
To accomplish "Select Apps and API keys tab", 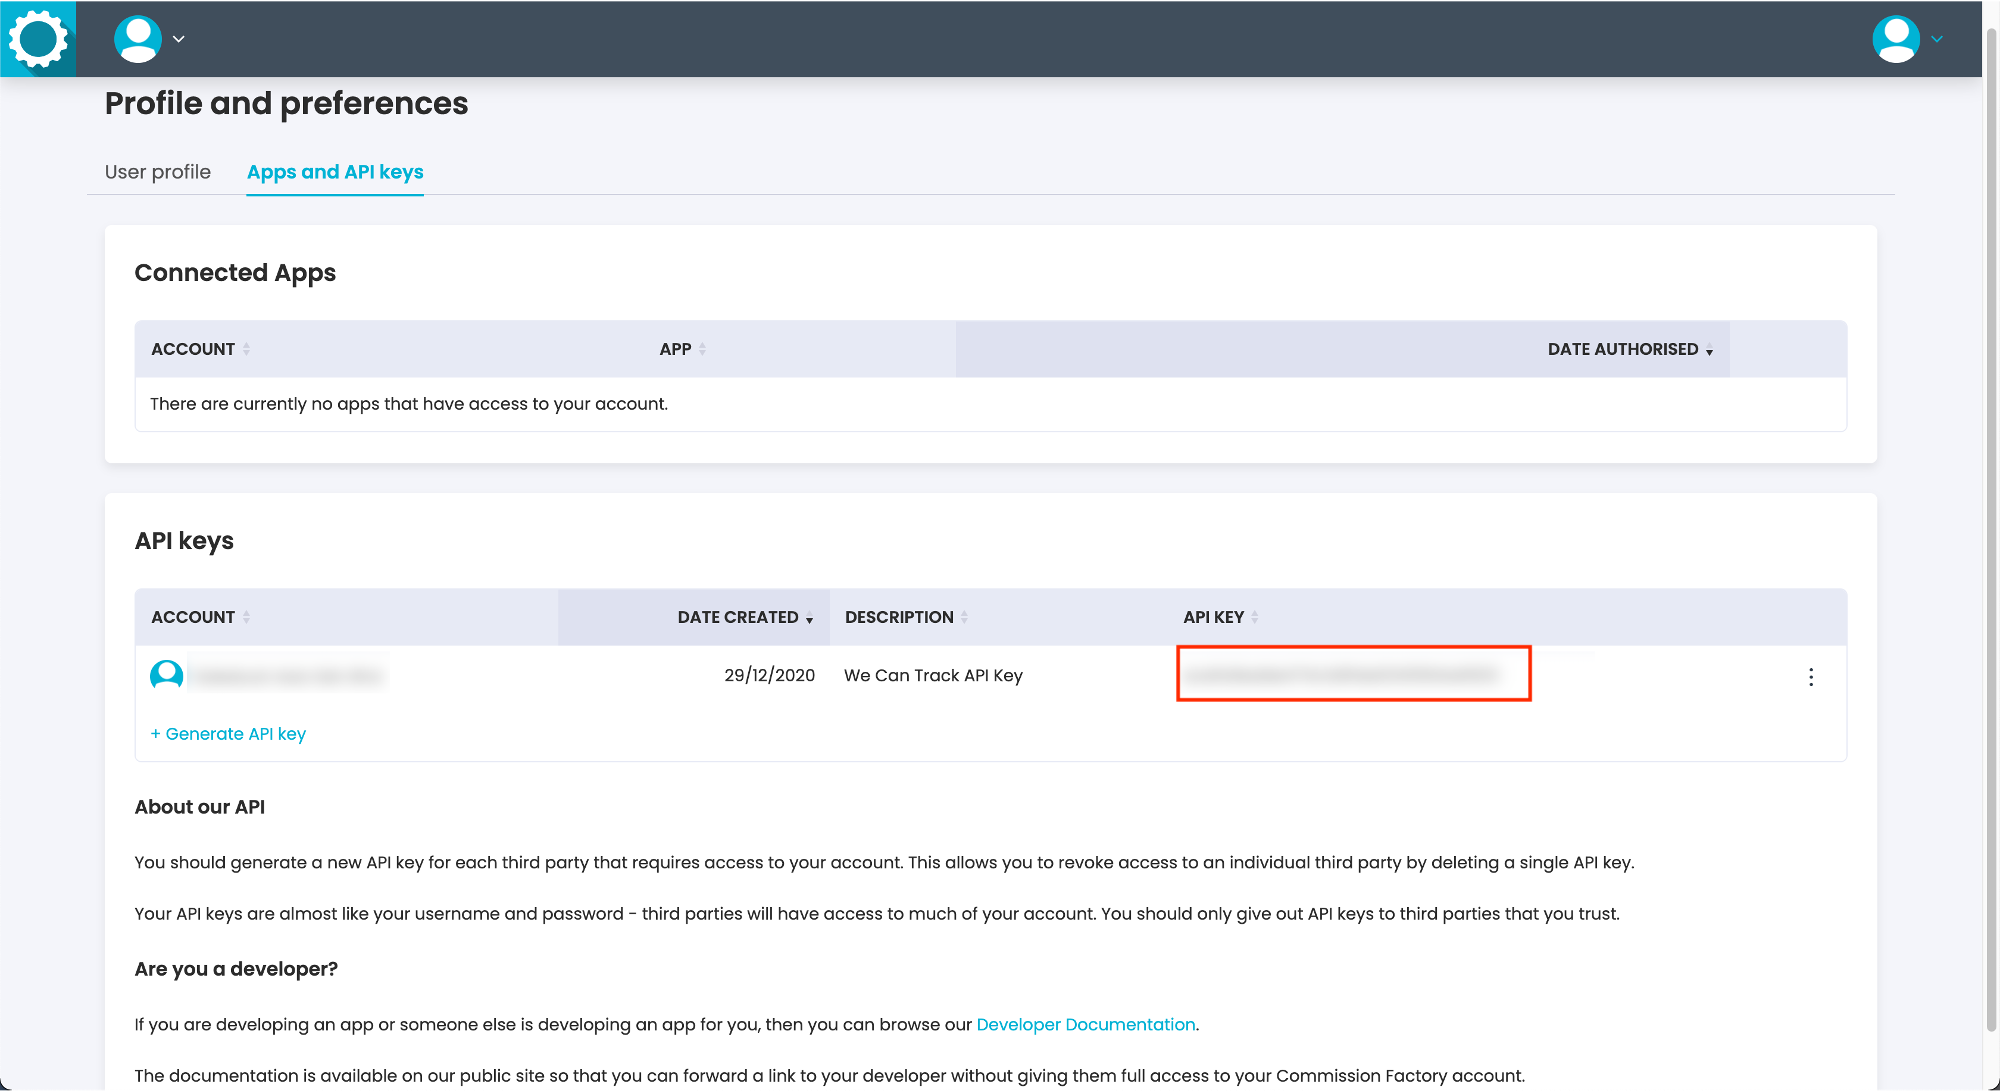I will click(x=335, y=172).
